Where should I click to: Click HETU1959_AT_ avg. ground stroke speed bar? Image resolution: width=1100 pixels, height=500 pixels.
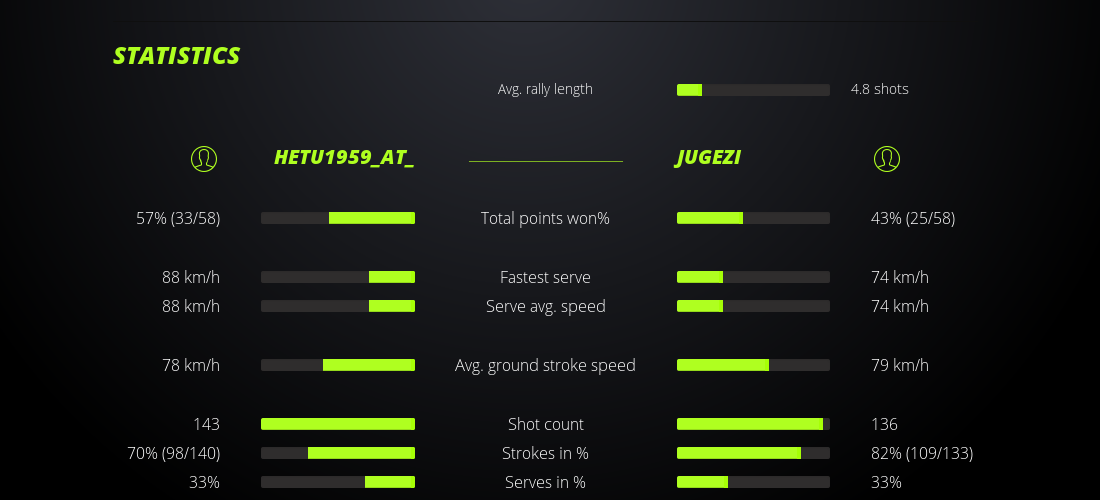click(x=338, y=365)
